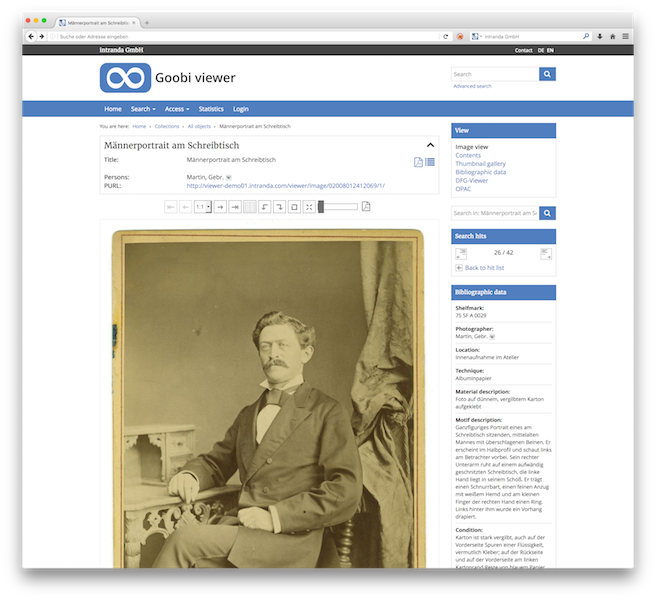
Task: Expand the Access menu in the blue nav bar
Action: (x=177, y=109)
